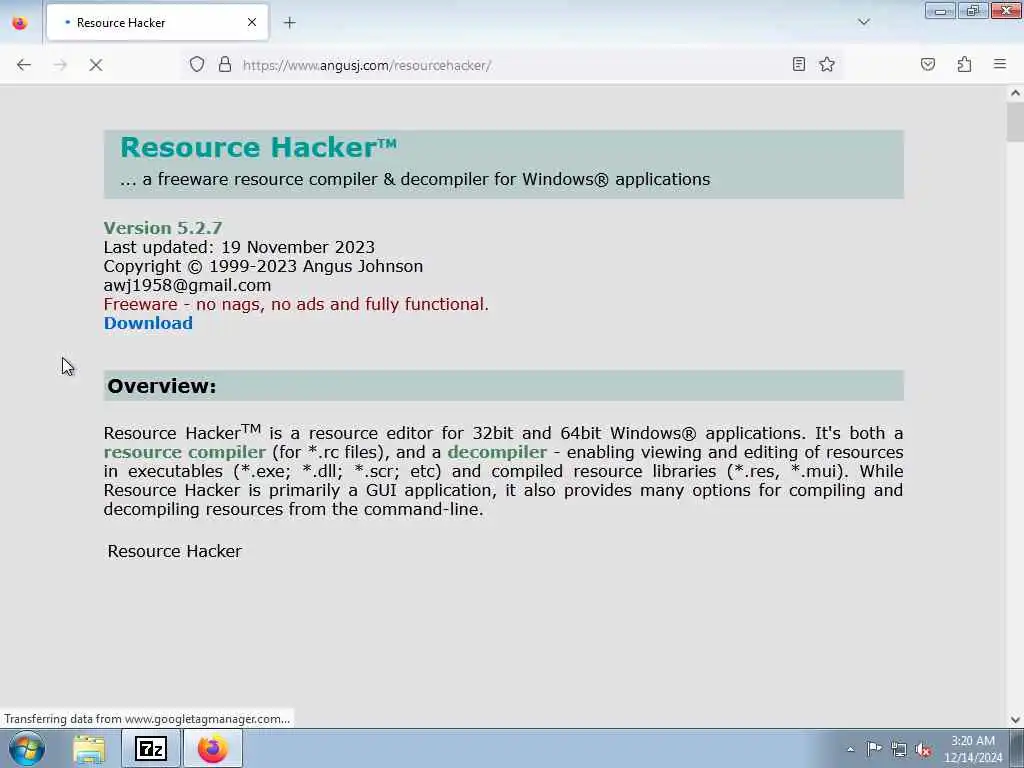This screenshot has width=1024, height=768.
Task: Click scrollbar down arrow
Action: tap(1015, 720)
